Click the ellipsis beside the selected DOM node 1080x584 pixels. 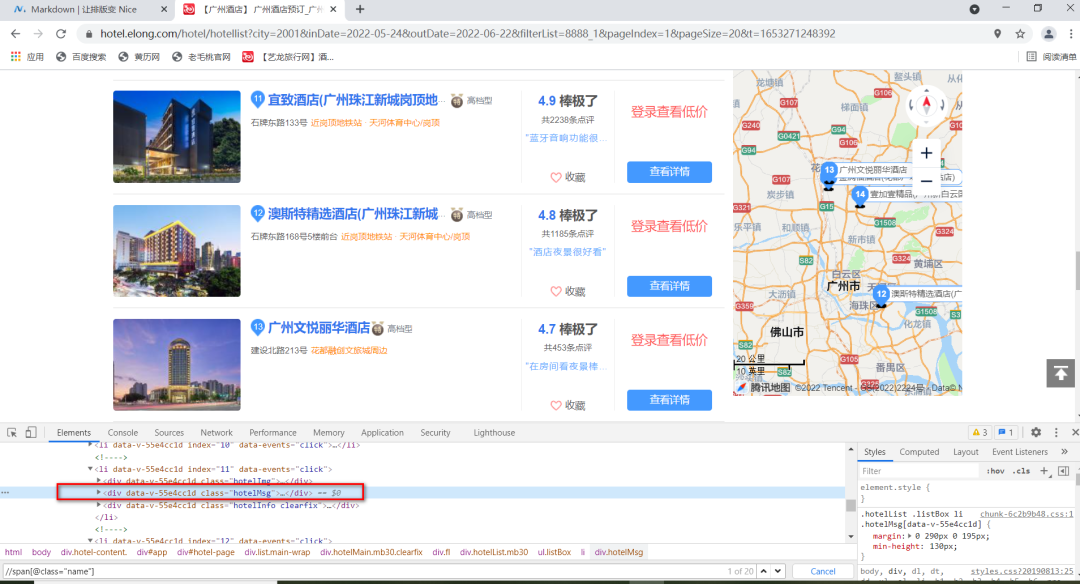point(6,493)
